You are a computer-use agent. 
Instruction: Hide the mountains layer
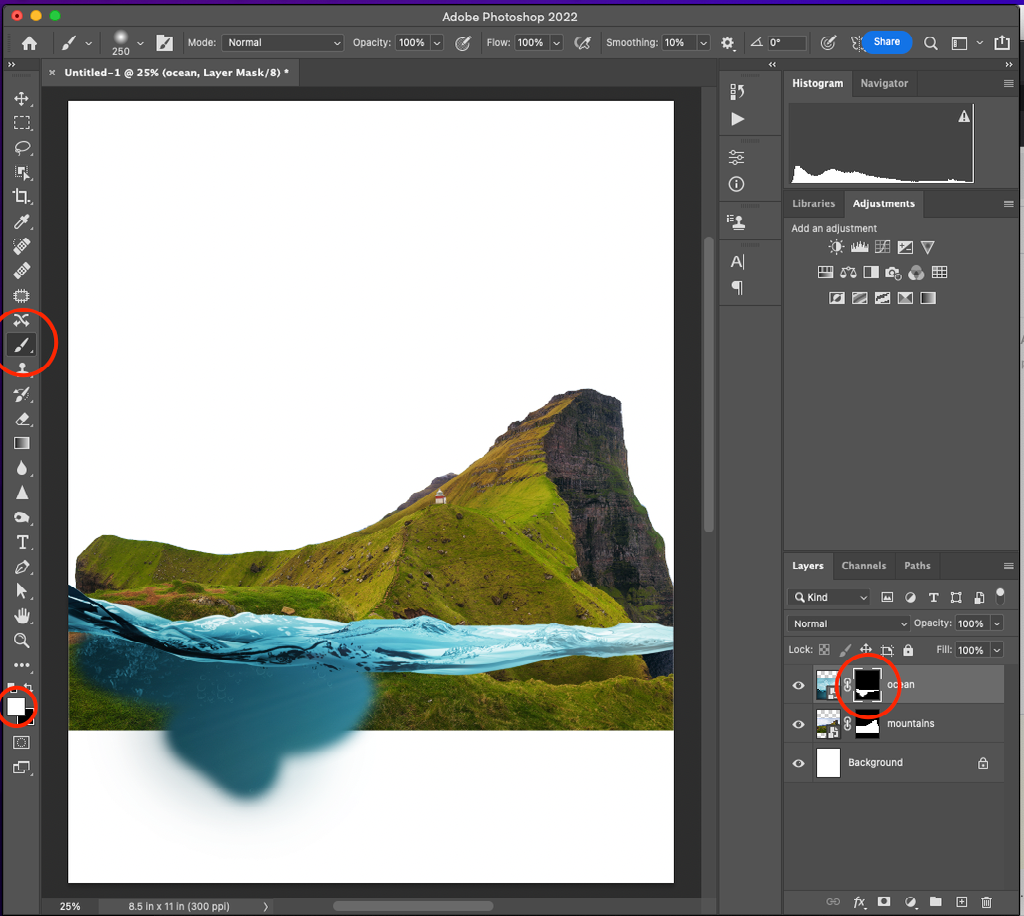click(798, 724)
